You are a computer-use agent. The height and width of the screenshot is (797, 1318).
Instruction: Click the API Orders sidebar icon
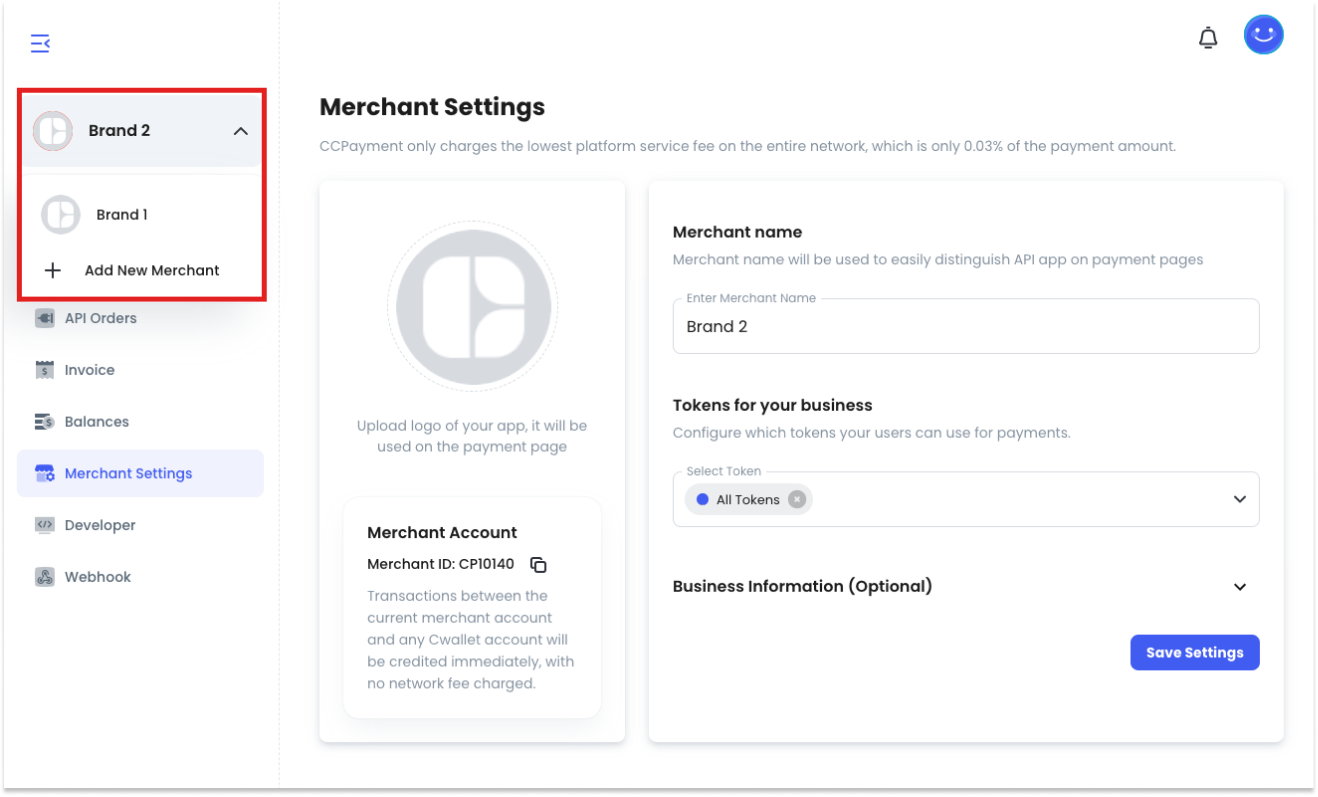[x=45, y=318]
